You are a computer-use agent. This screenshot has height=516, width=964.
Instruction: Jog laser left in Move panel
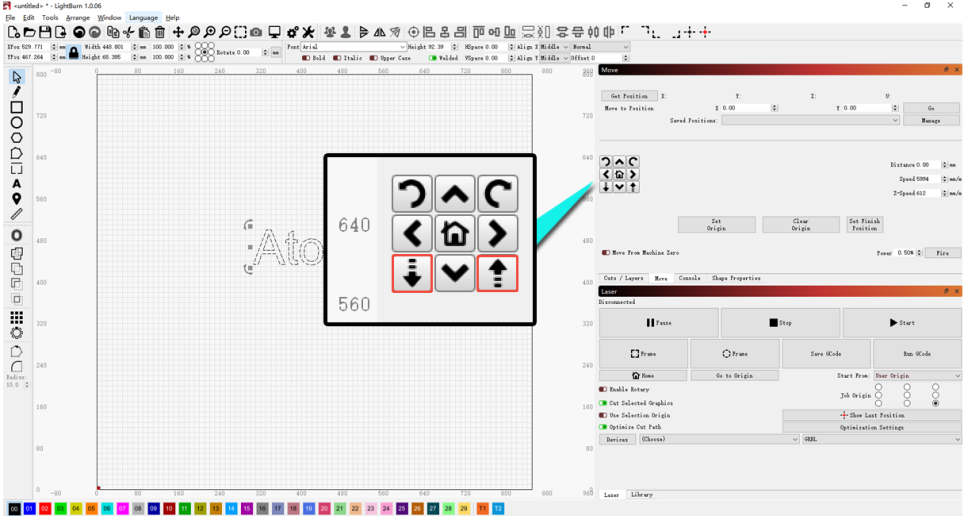pyautogui.click(x=606, y=175)
